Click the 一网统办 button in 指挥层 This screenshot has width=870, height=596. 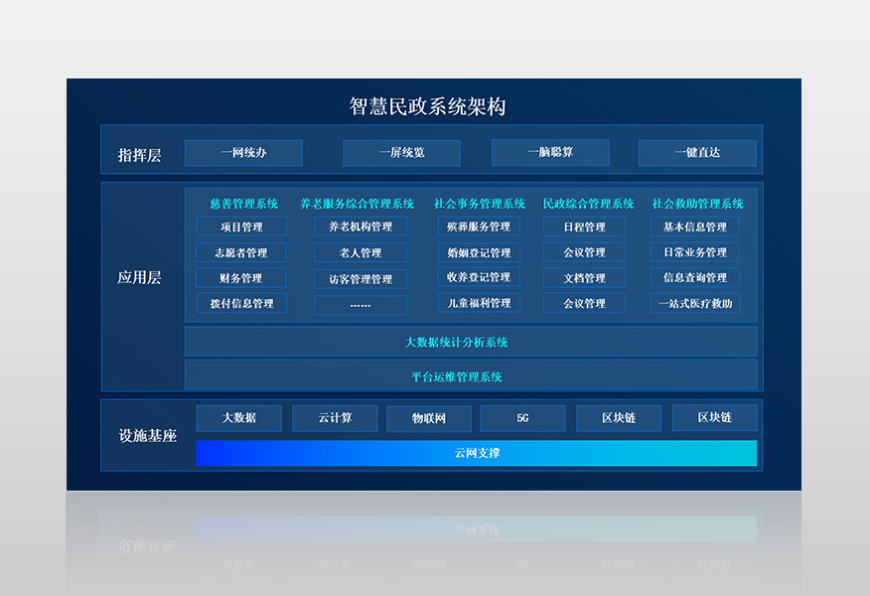(x=243, y=152)
